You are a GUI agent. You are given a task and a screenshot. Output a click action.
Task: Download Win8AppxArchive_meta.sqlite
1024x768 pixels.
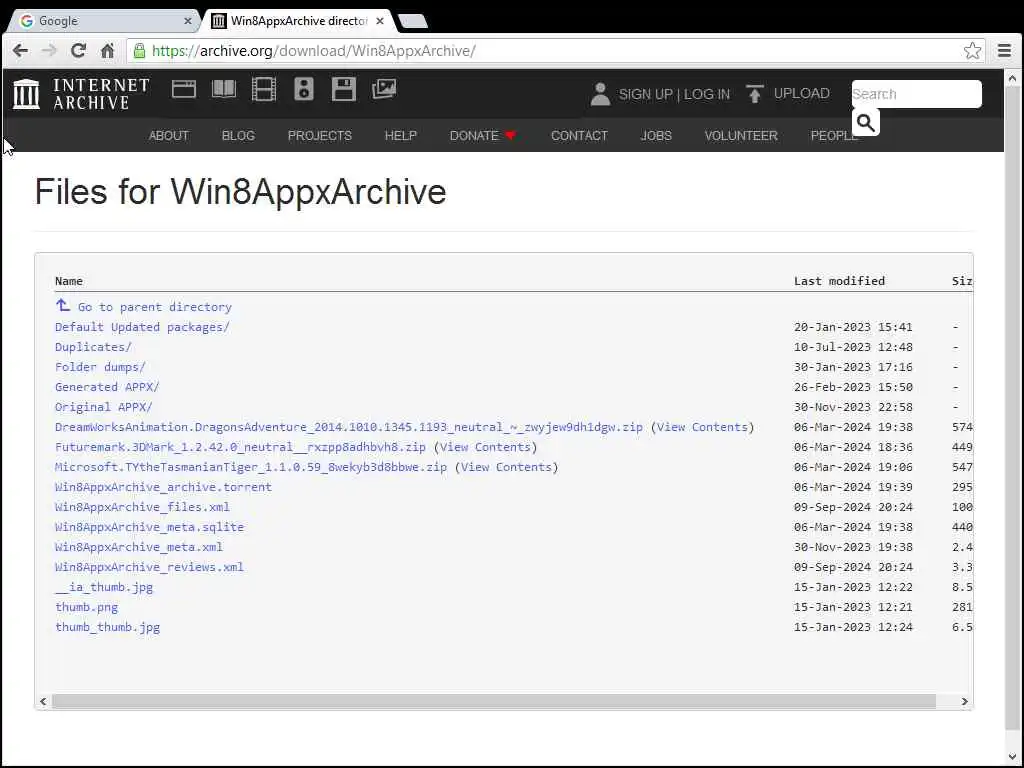click(150, 527)
